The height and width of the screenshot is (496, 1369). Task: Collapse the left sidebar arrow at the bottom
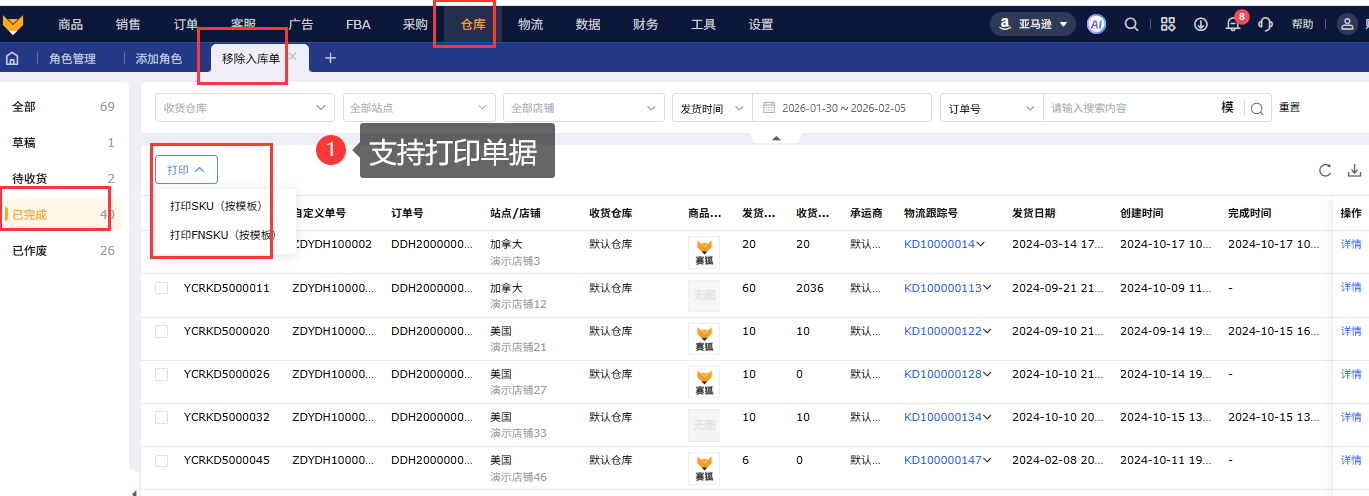[x=134, y=491]
